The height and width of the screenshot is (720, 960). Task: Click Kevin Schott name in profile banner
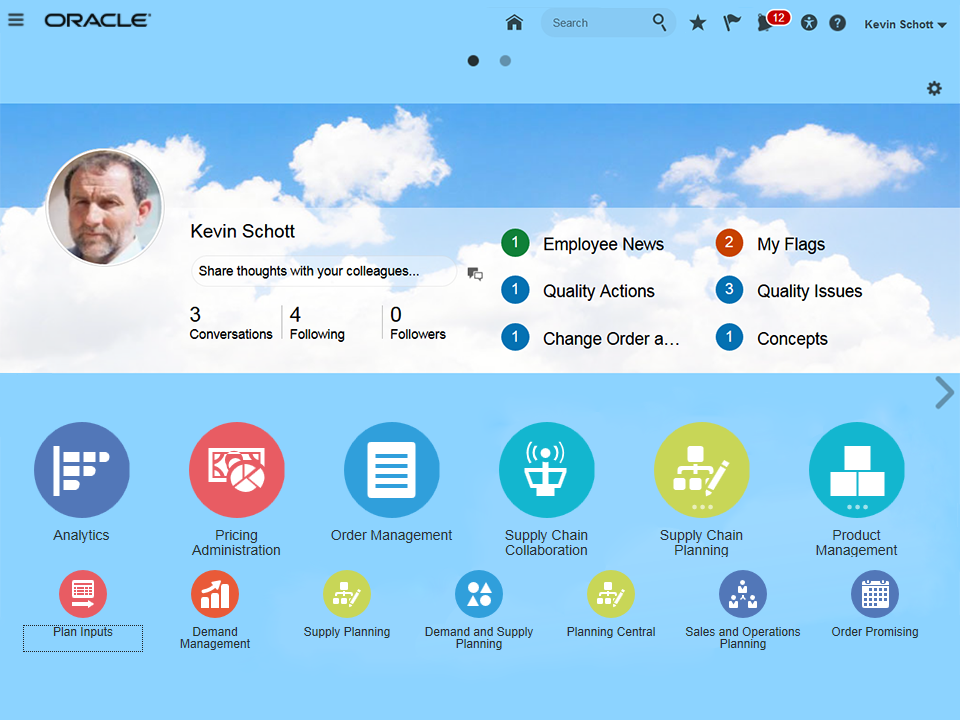242,231
